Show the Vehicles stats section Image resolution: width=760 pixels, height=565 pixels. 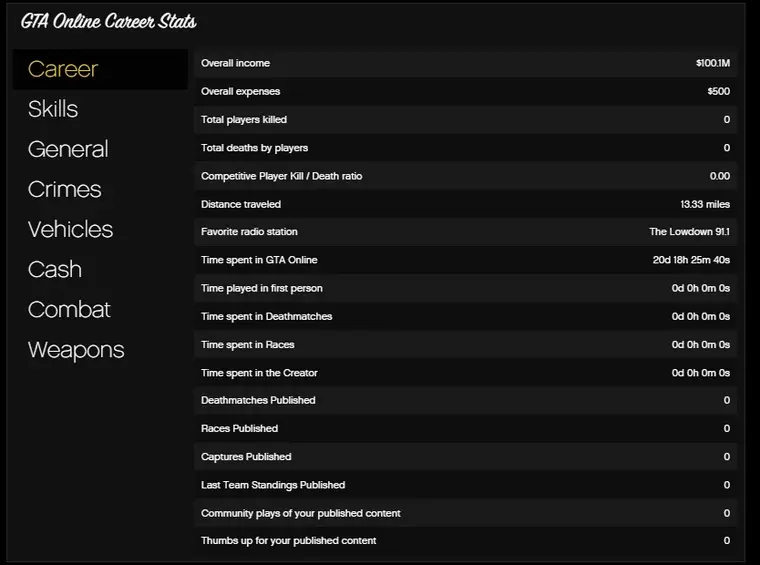(70, 229)
